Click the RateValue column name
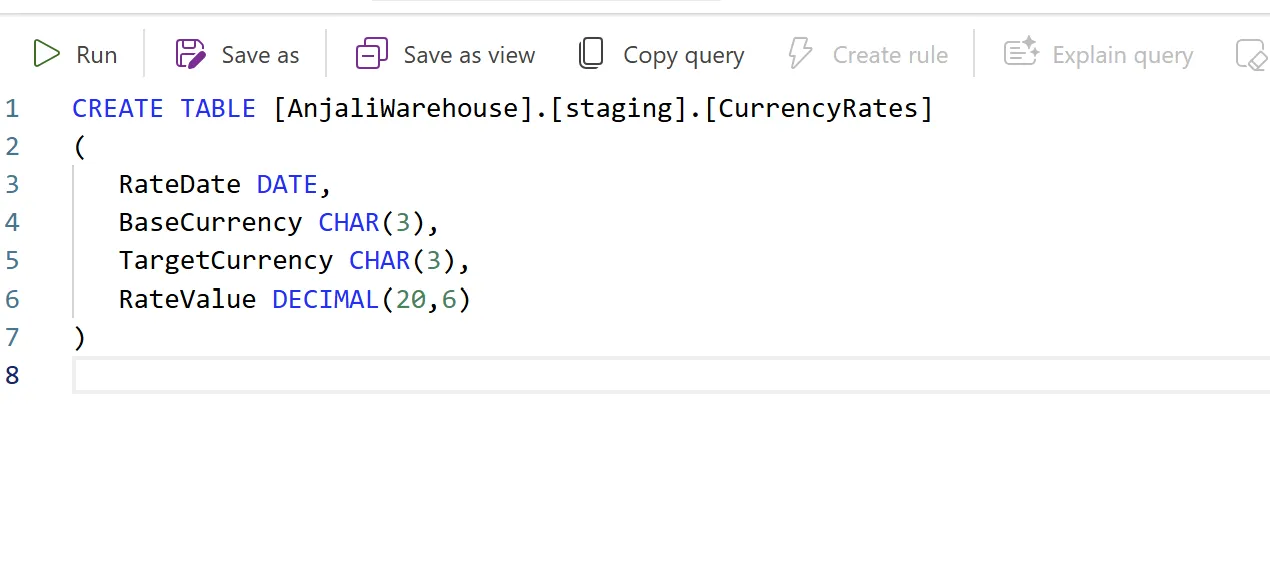Viewport: 1270px width, 576px height. pyautogui.click(x=187, y=299)
